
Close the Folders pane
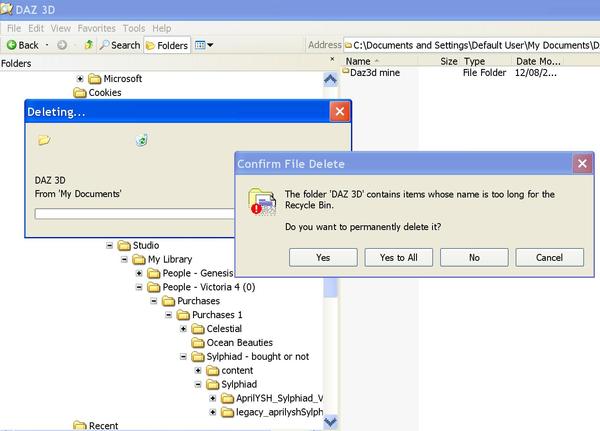click(x=332, y=59)
